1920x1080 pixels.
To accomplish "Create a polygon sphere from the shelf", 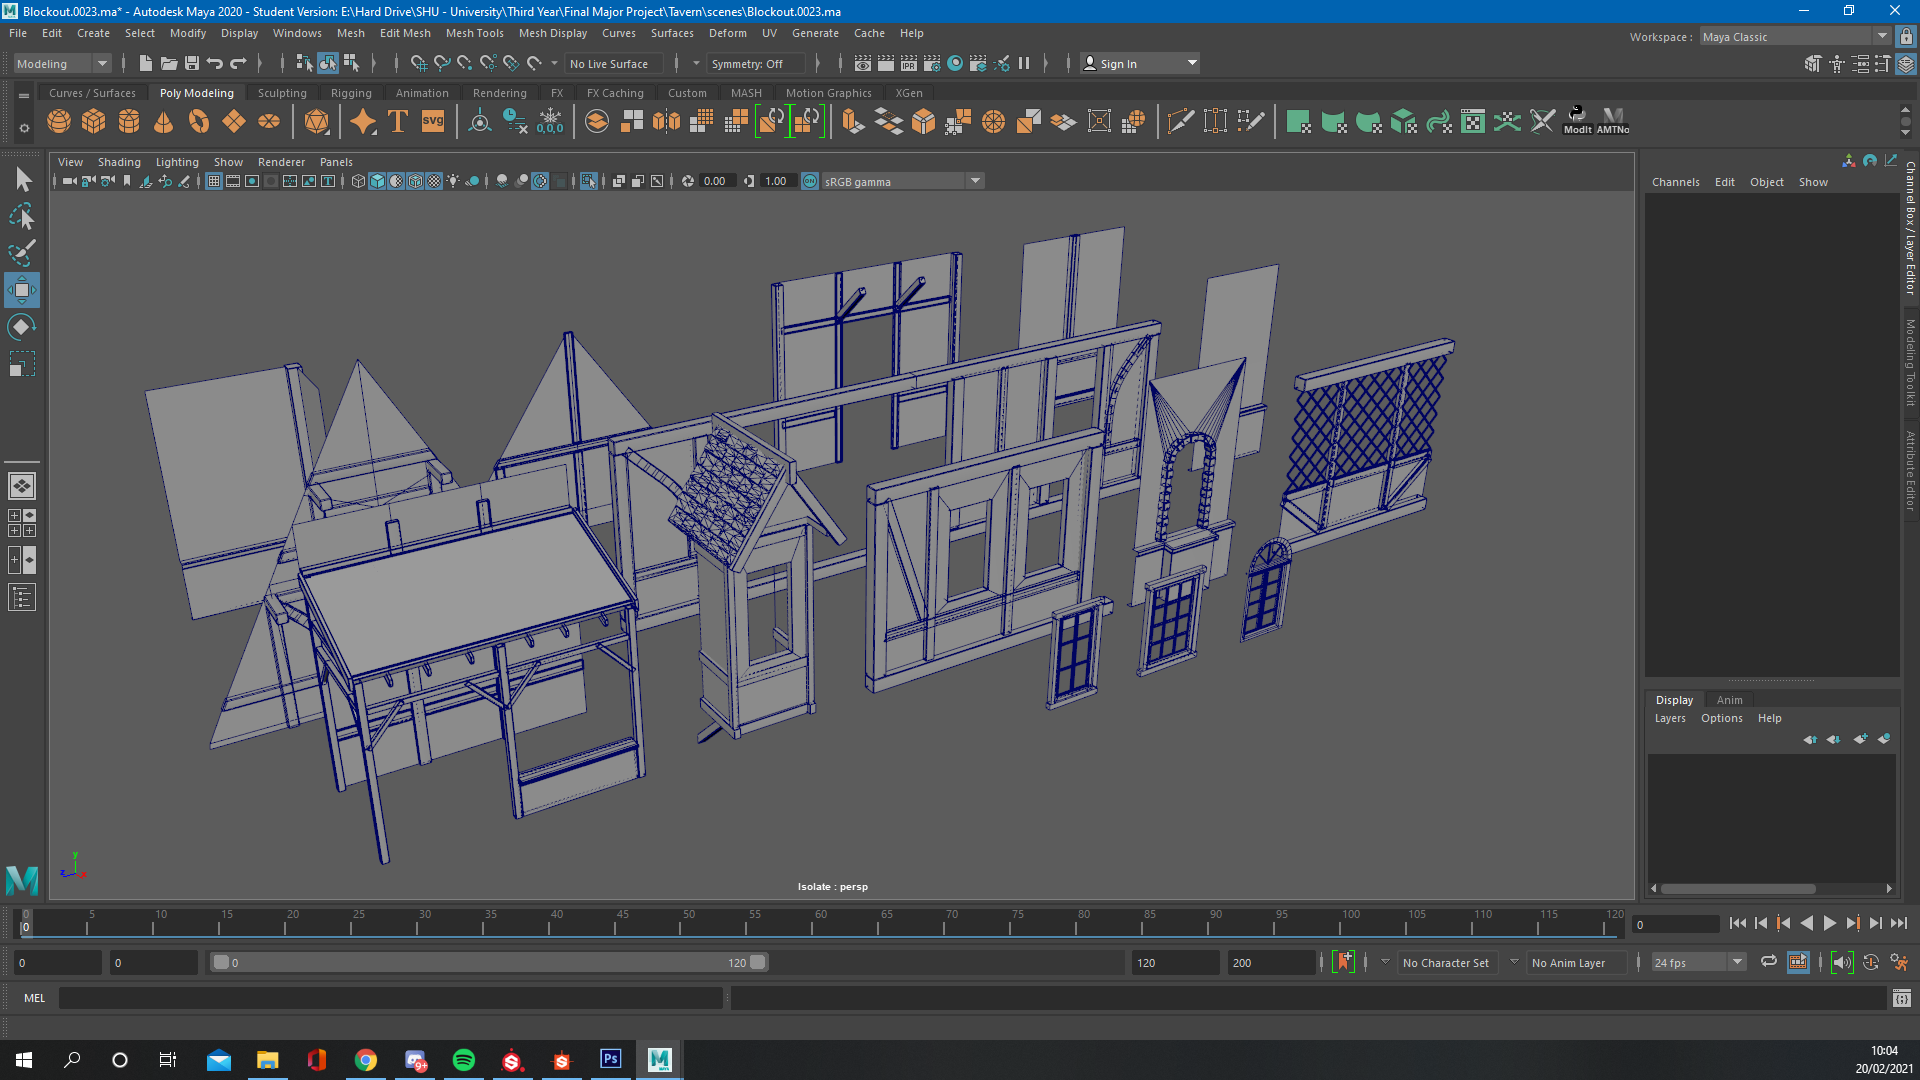I will (x=59, y=122).
